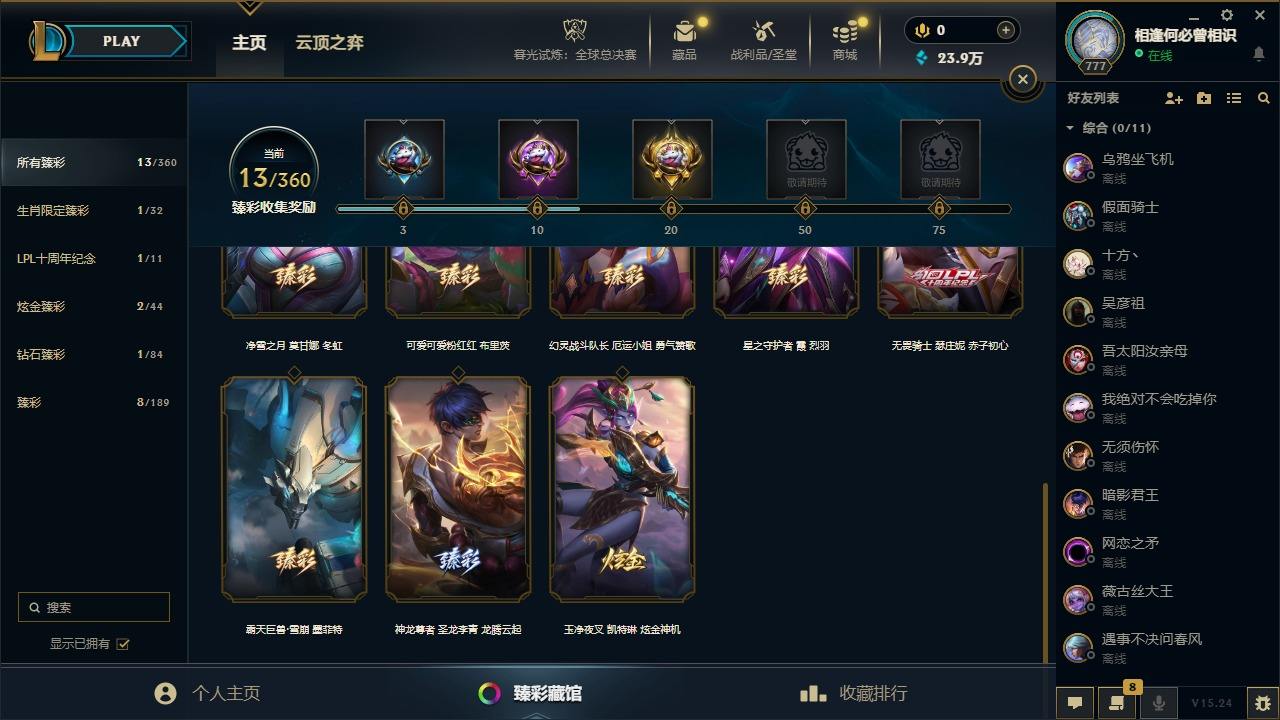
Task: Open the 商城 store icon
Action: point(846,32)
